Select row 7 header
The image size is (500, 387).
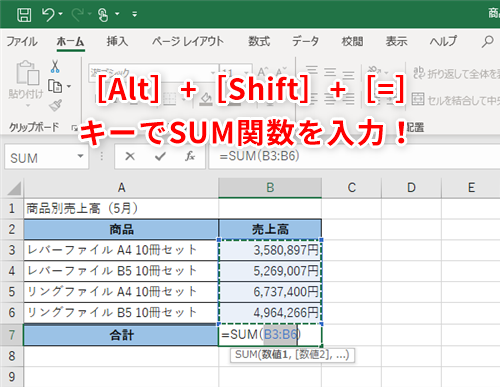coord(12,335)
